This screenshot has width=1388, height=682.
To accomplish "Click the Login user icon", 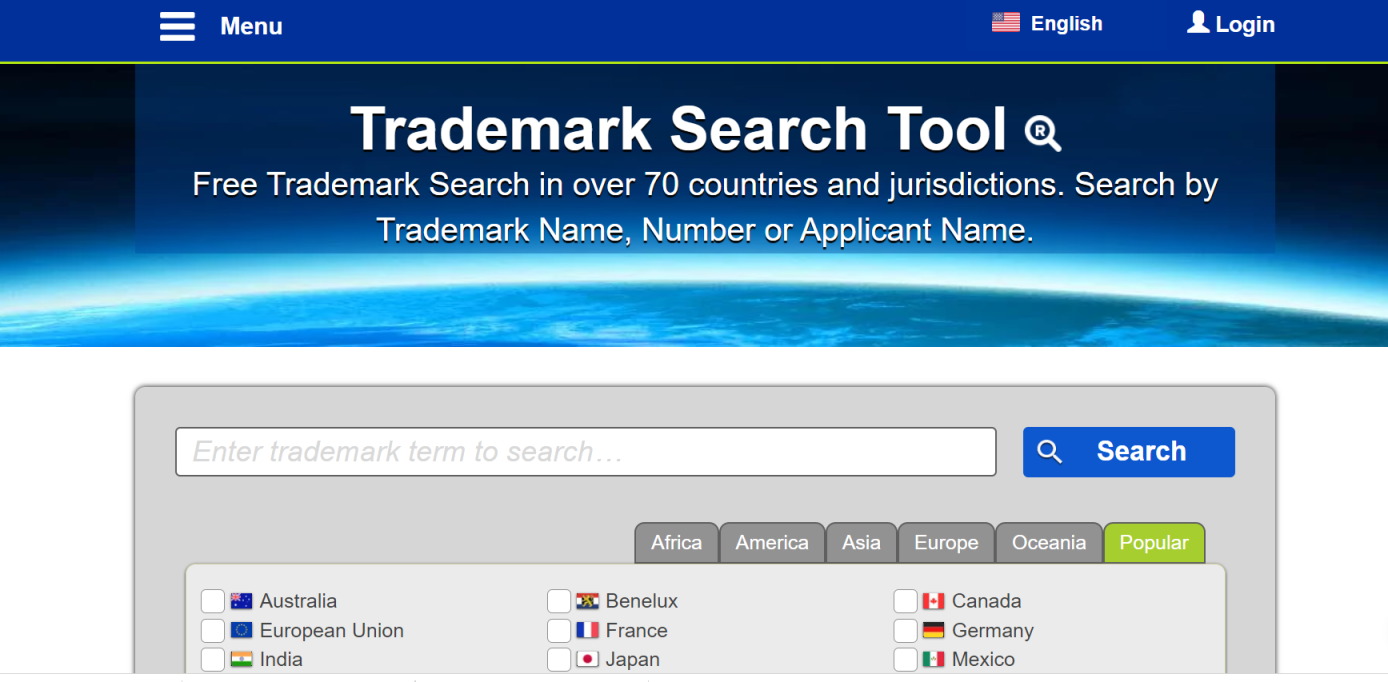I will 1197,23.
